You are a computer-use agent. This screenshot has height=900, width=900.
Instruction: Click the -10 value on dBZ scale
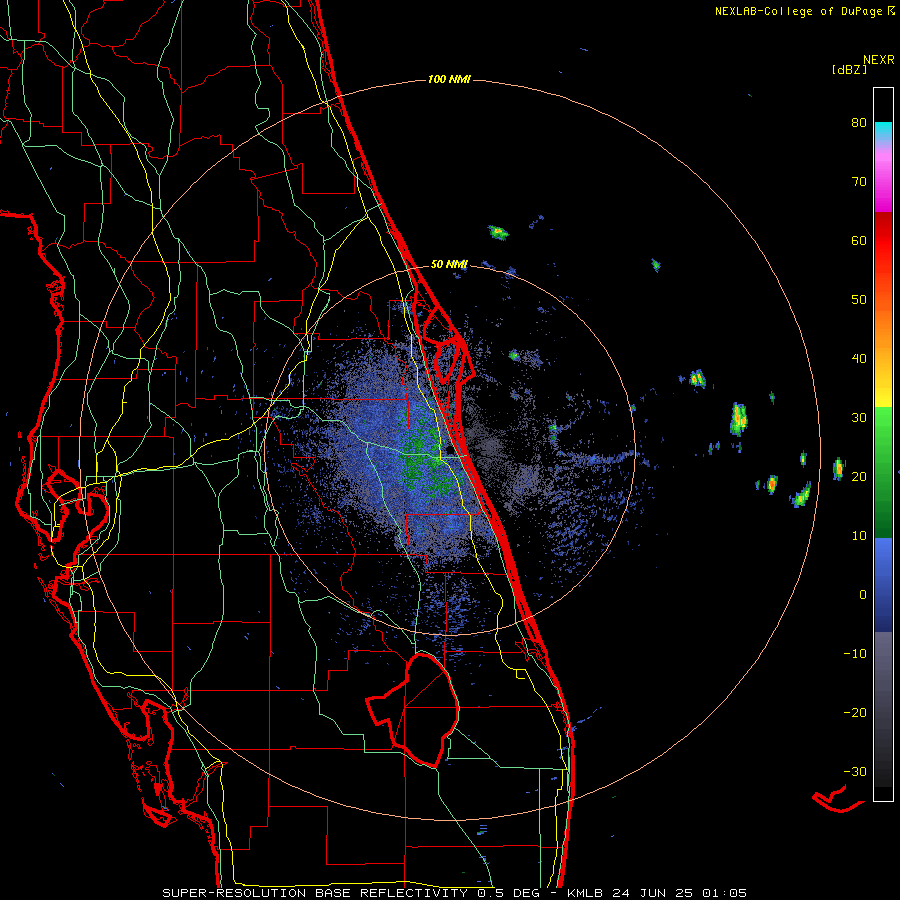(855, 654)
